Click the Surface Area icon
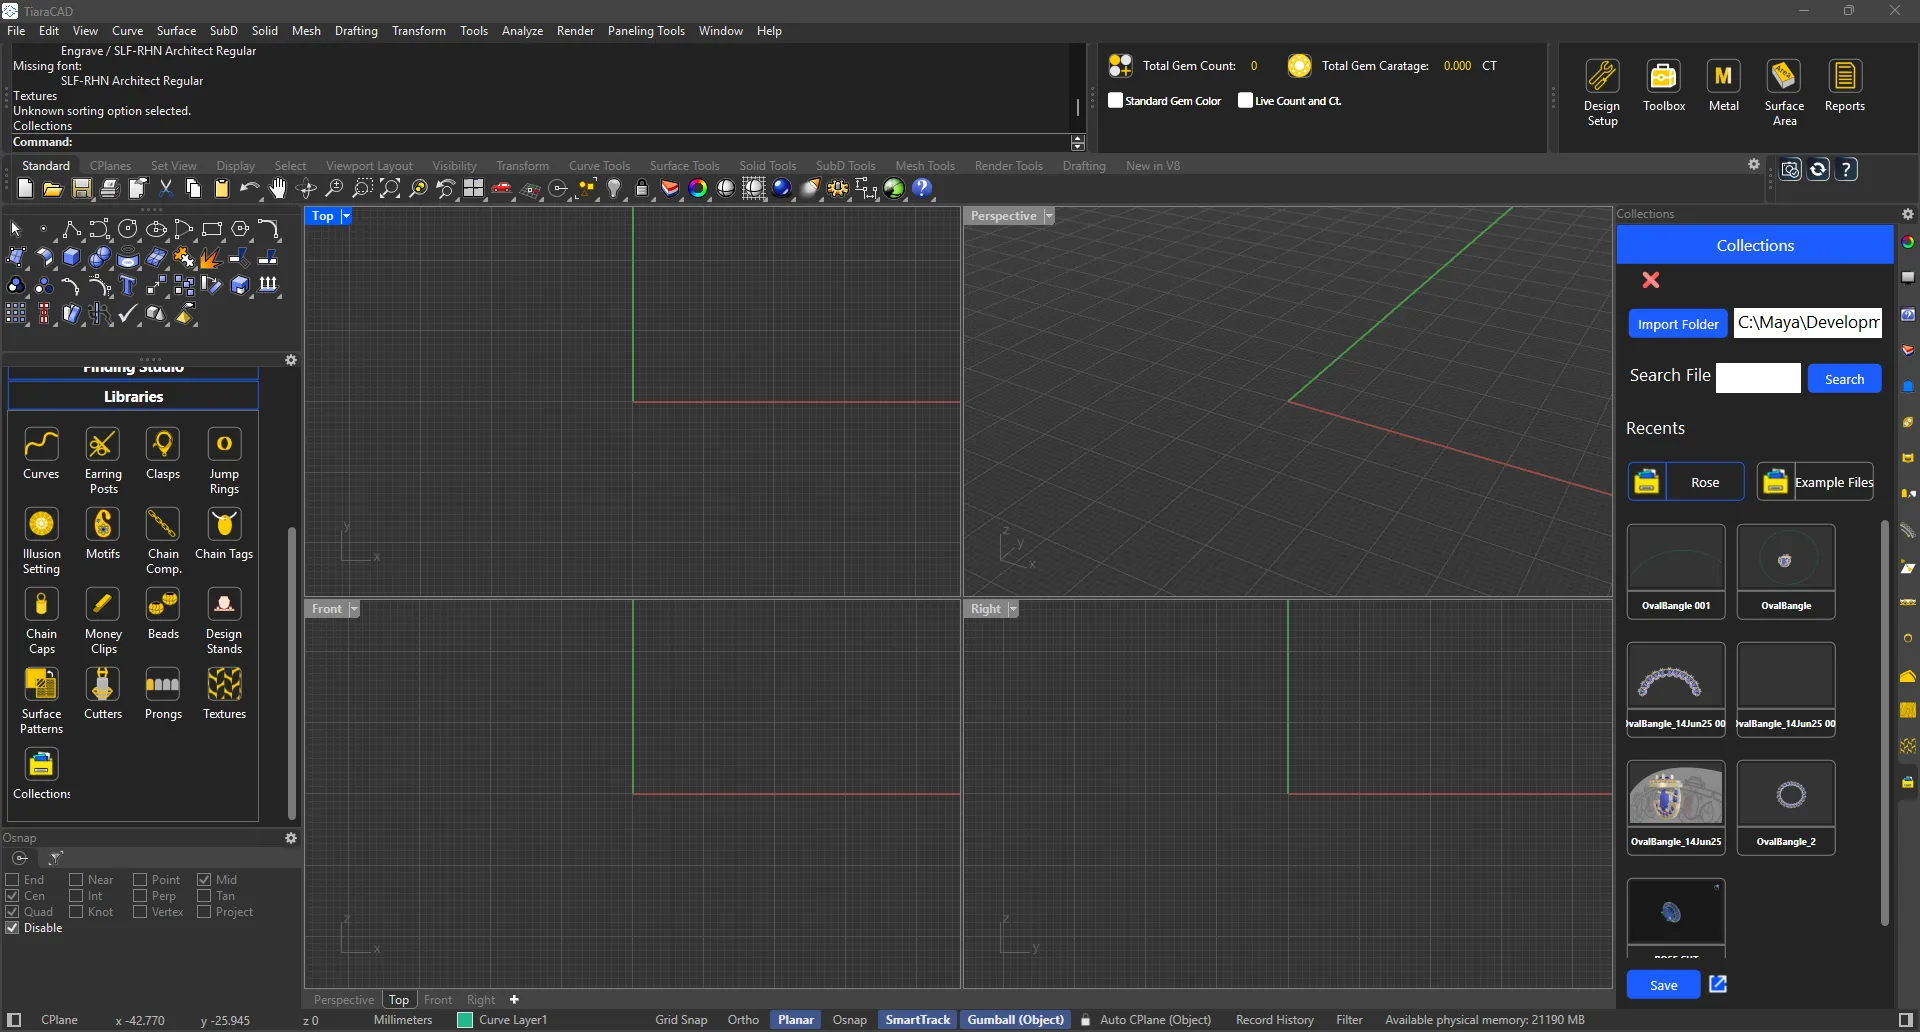 click(x=1784, y=77)
